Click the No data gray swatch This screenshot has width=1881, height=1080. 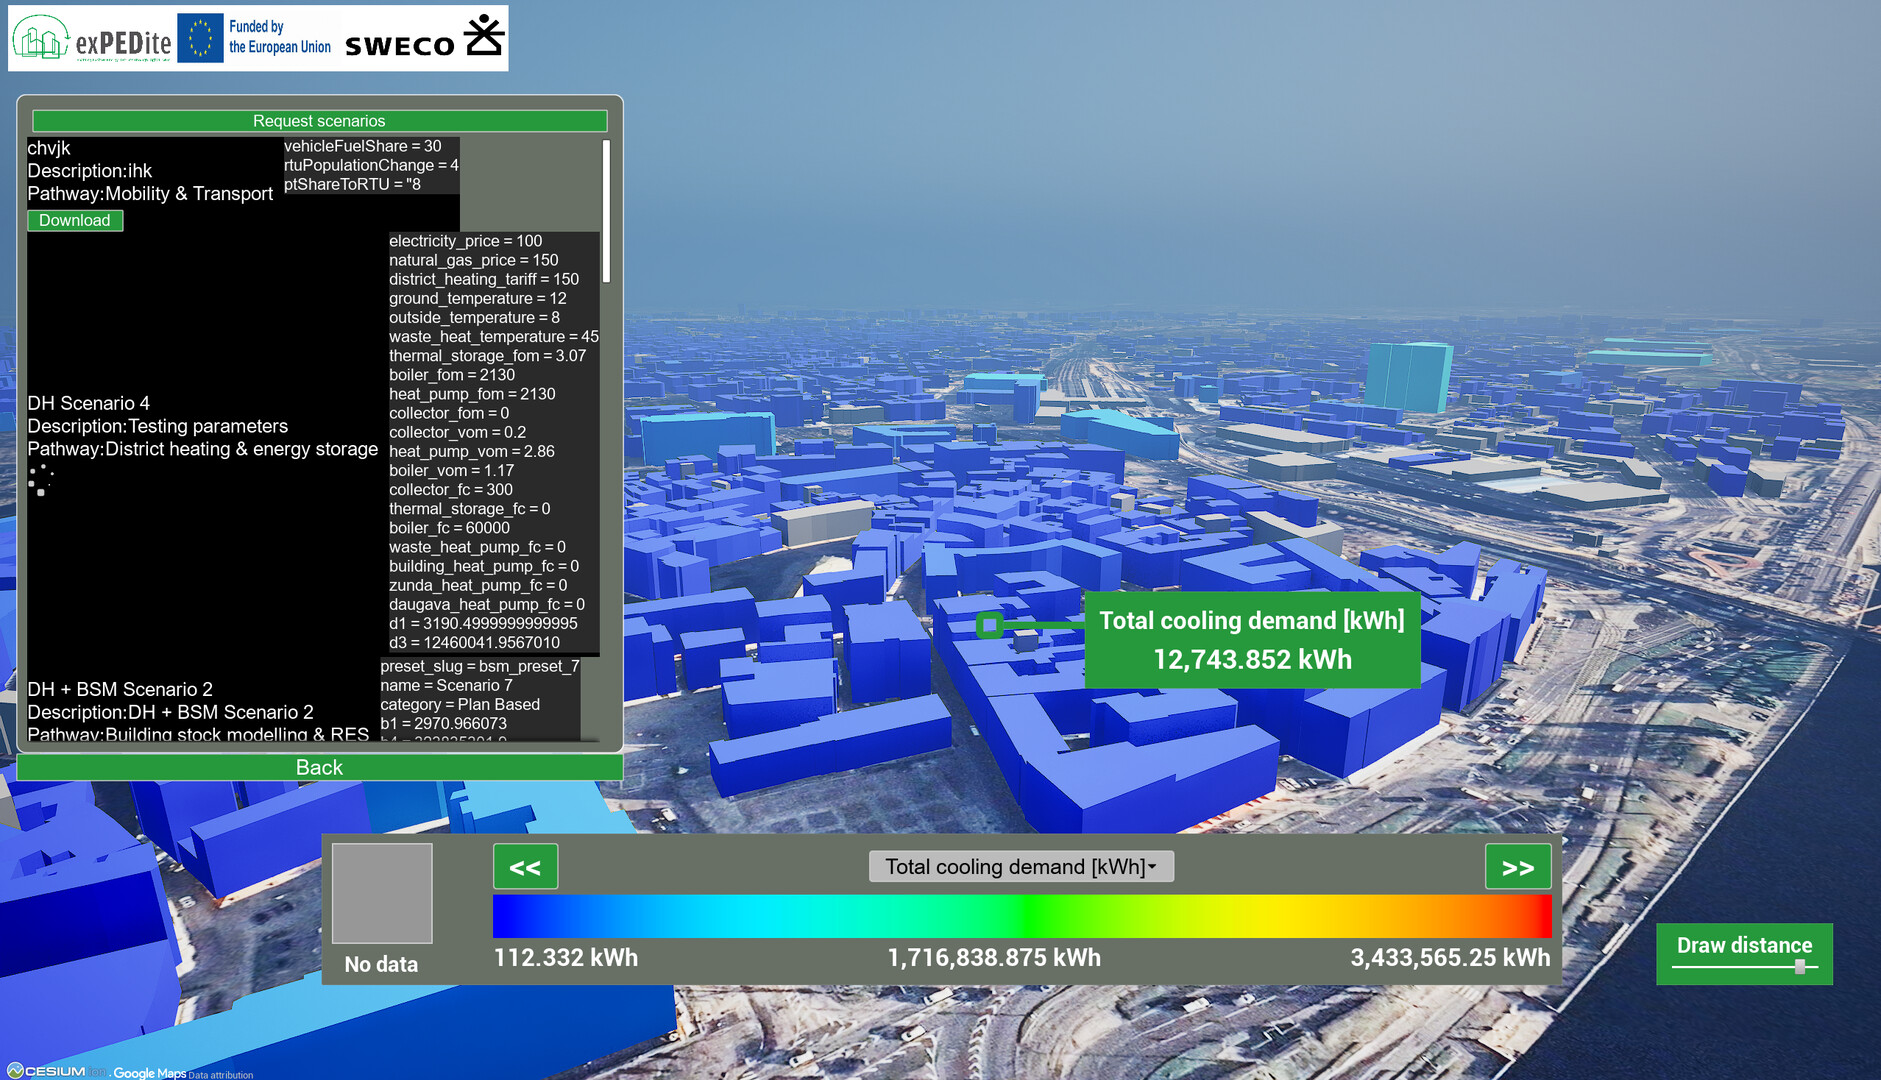pyautogui.click(x=382, y=893)
